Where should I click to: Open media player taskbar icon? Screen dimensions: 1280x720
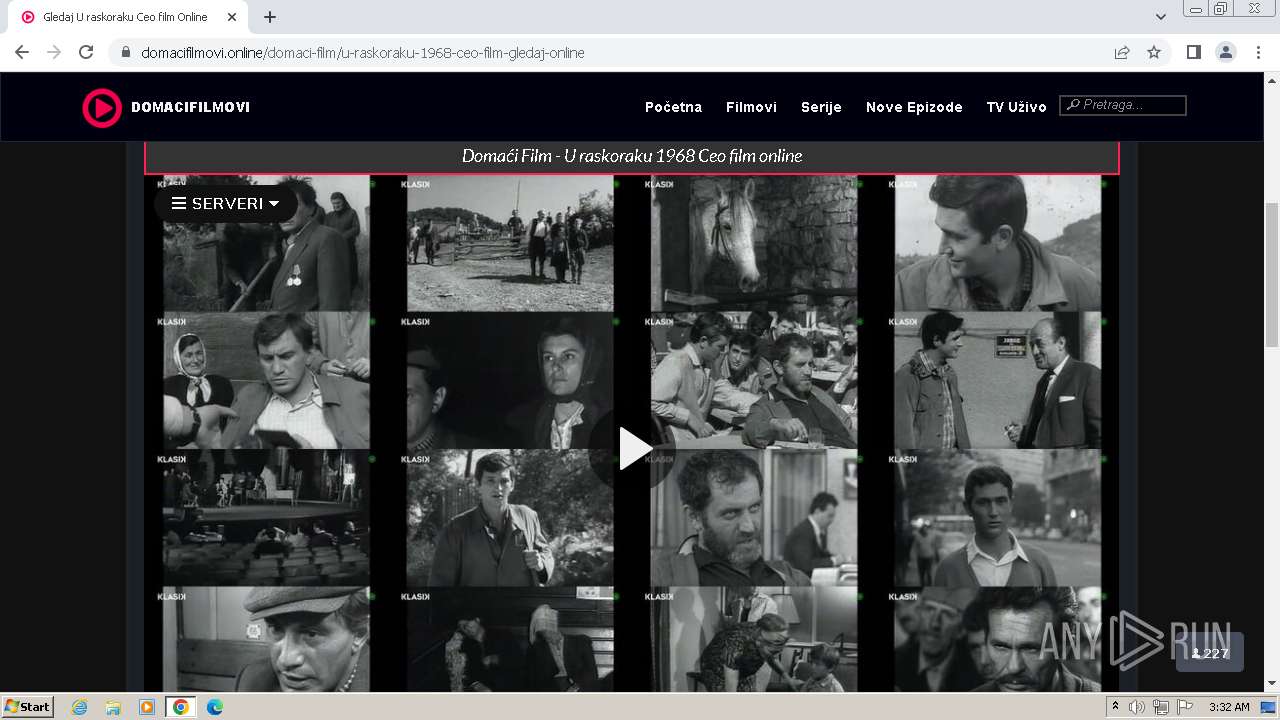pos(147,707)
